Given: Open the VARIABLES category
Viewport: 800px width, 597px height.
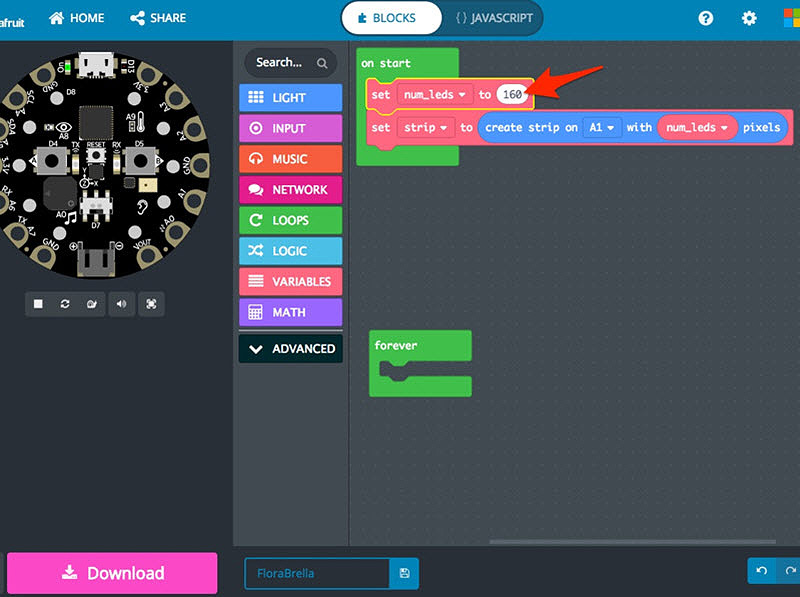Looking at the screenshot, I should [x=290, y=281].
